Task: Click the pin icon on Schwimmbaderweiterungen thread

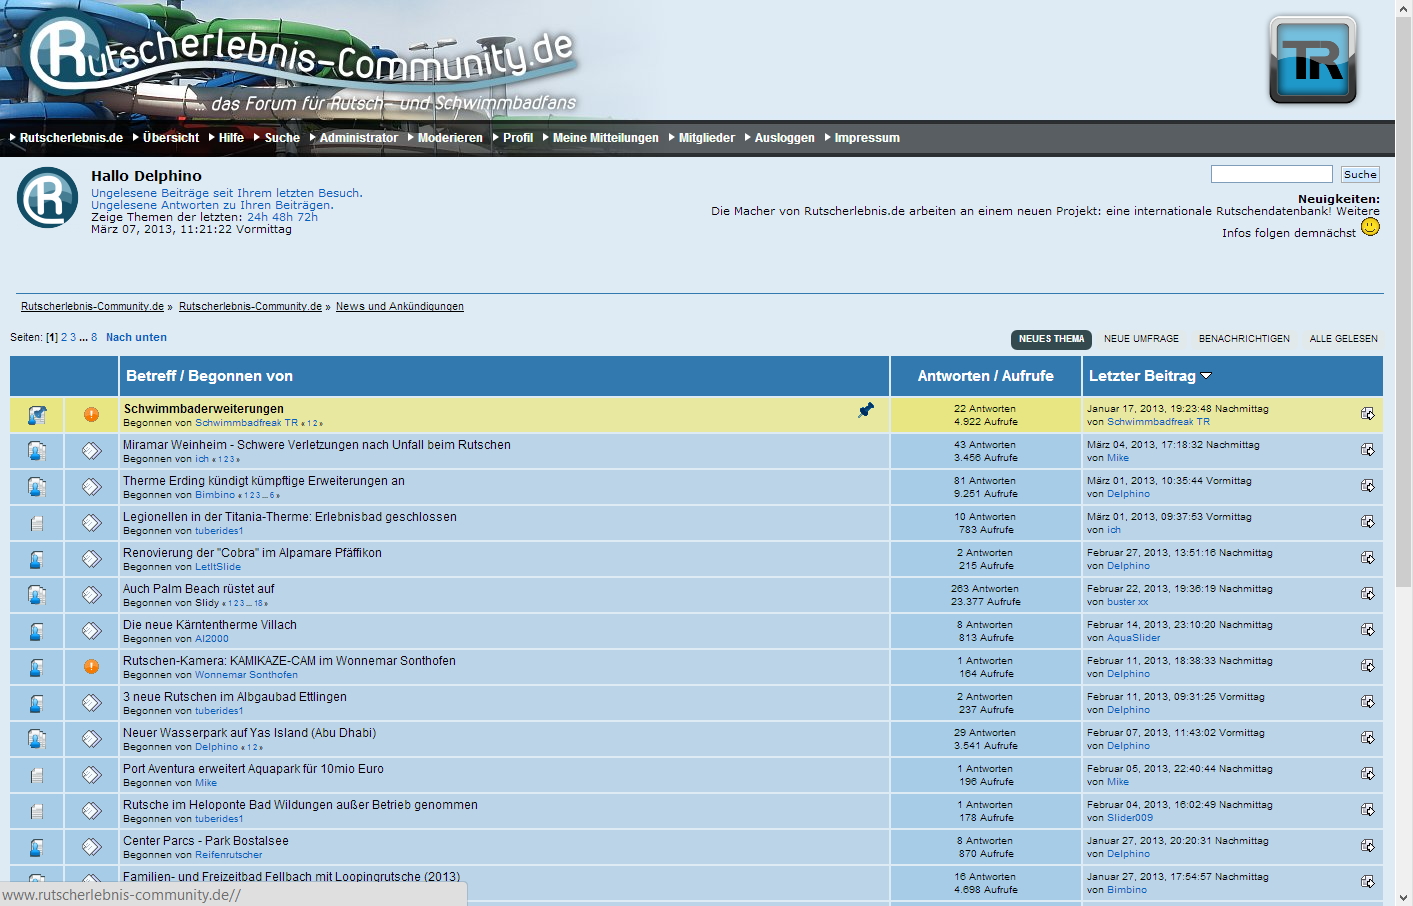Action: [x=866, y=410]
